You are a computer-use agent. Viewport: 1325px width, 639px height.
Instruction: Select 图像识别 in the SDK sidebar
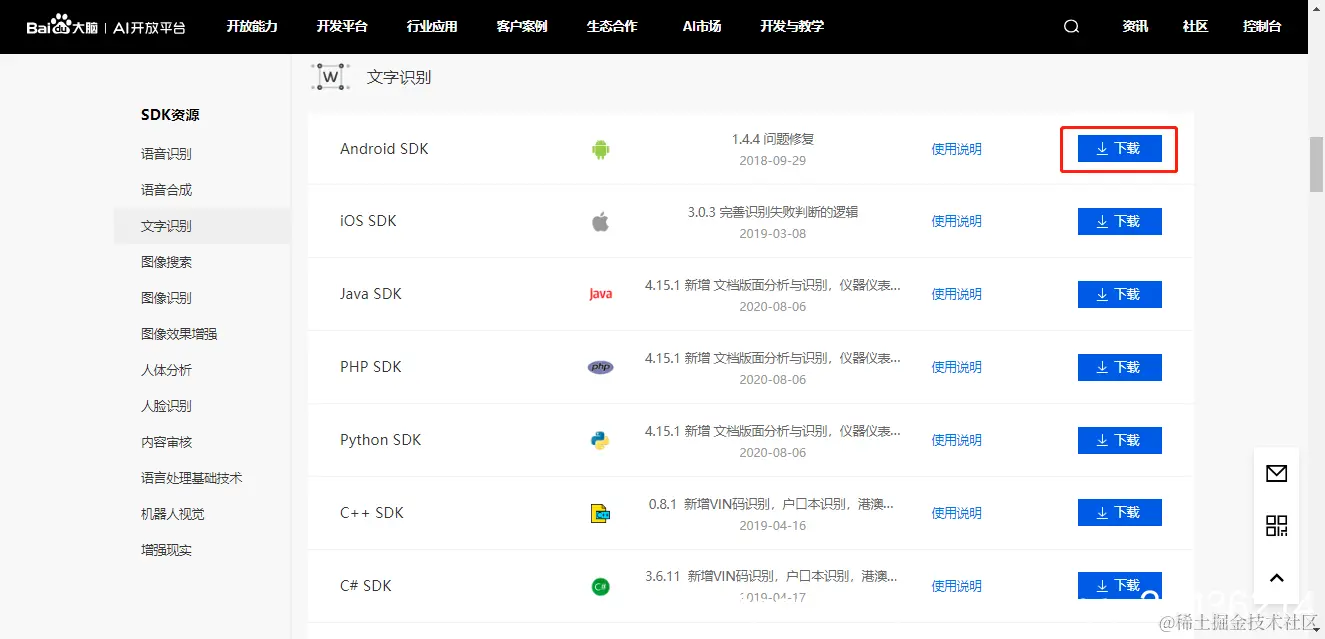coord(166,298)
